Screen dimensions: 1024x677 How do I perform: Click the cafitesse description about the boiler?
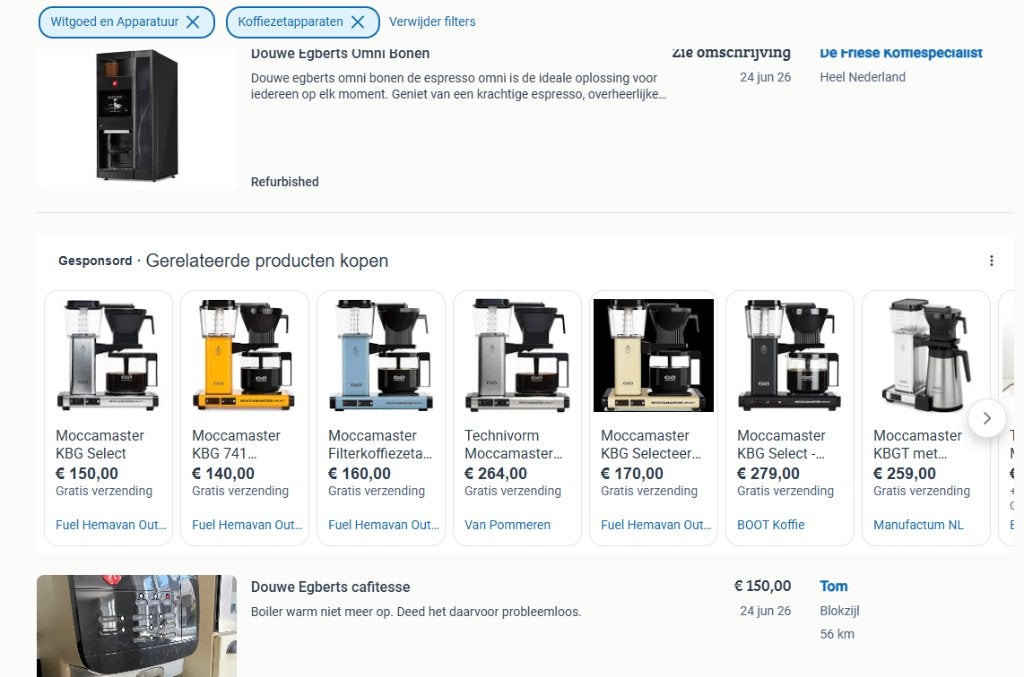[416, 612]
